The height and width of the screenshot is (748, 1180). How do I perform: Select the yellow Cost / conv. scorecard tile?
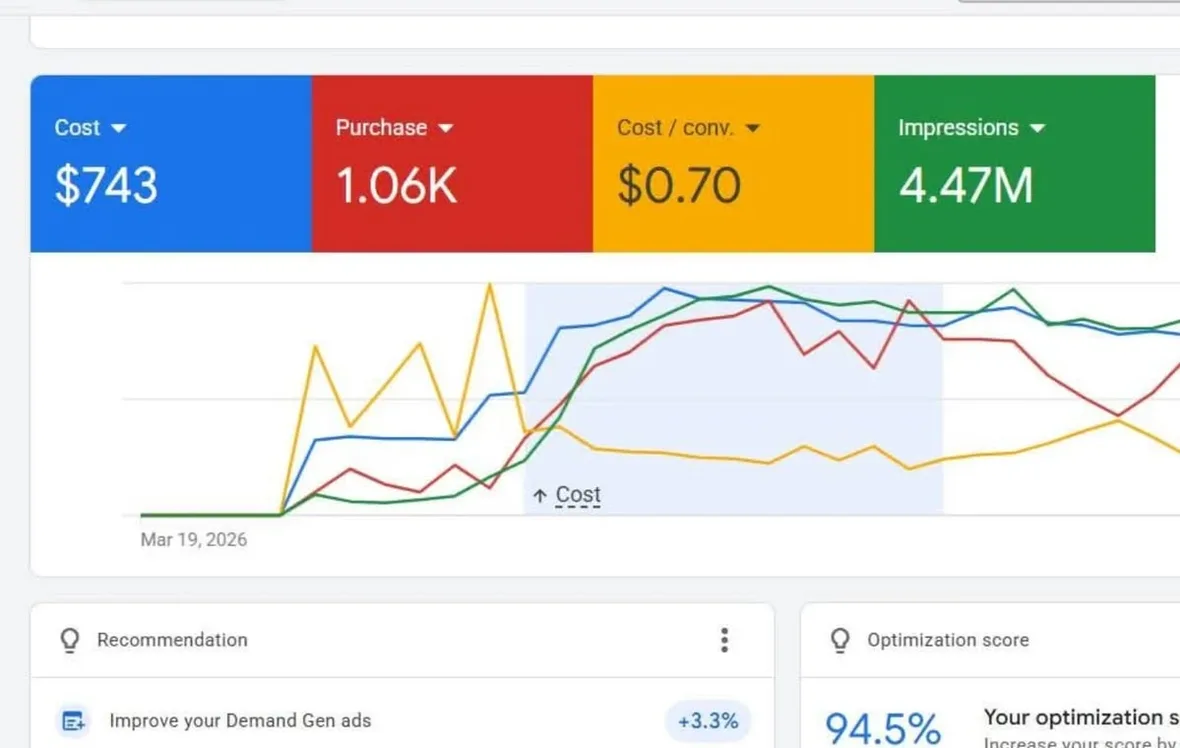[734, 163]
